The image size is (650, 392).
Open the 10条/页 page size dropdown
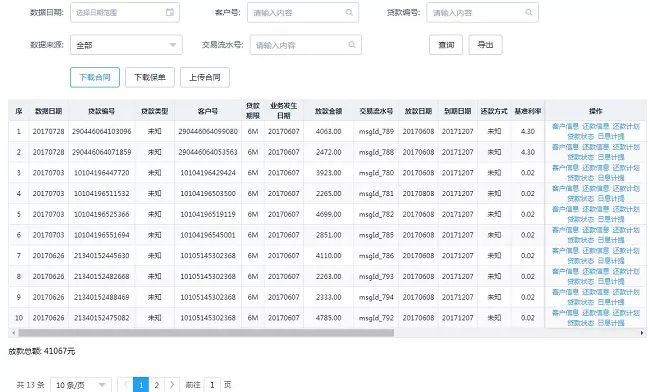tap(81, 385)
